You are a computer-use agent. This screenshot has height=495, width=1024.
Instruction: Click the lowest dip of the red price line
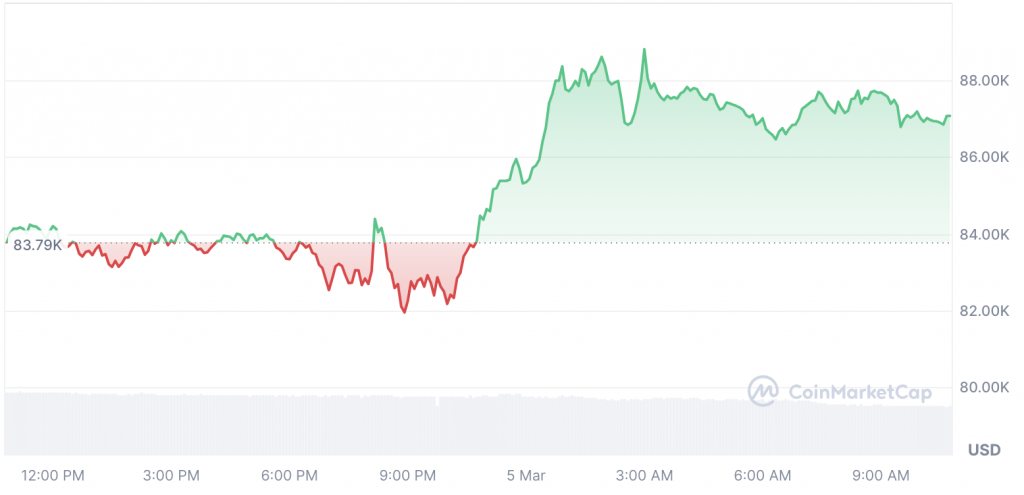point(404,312)
